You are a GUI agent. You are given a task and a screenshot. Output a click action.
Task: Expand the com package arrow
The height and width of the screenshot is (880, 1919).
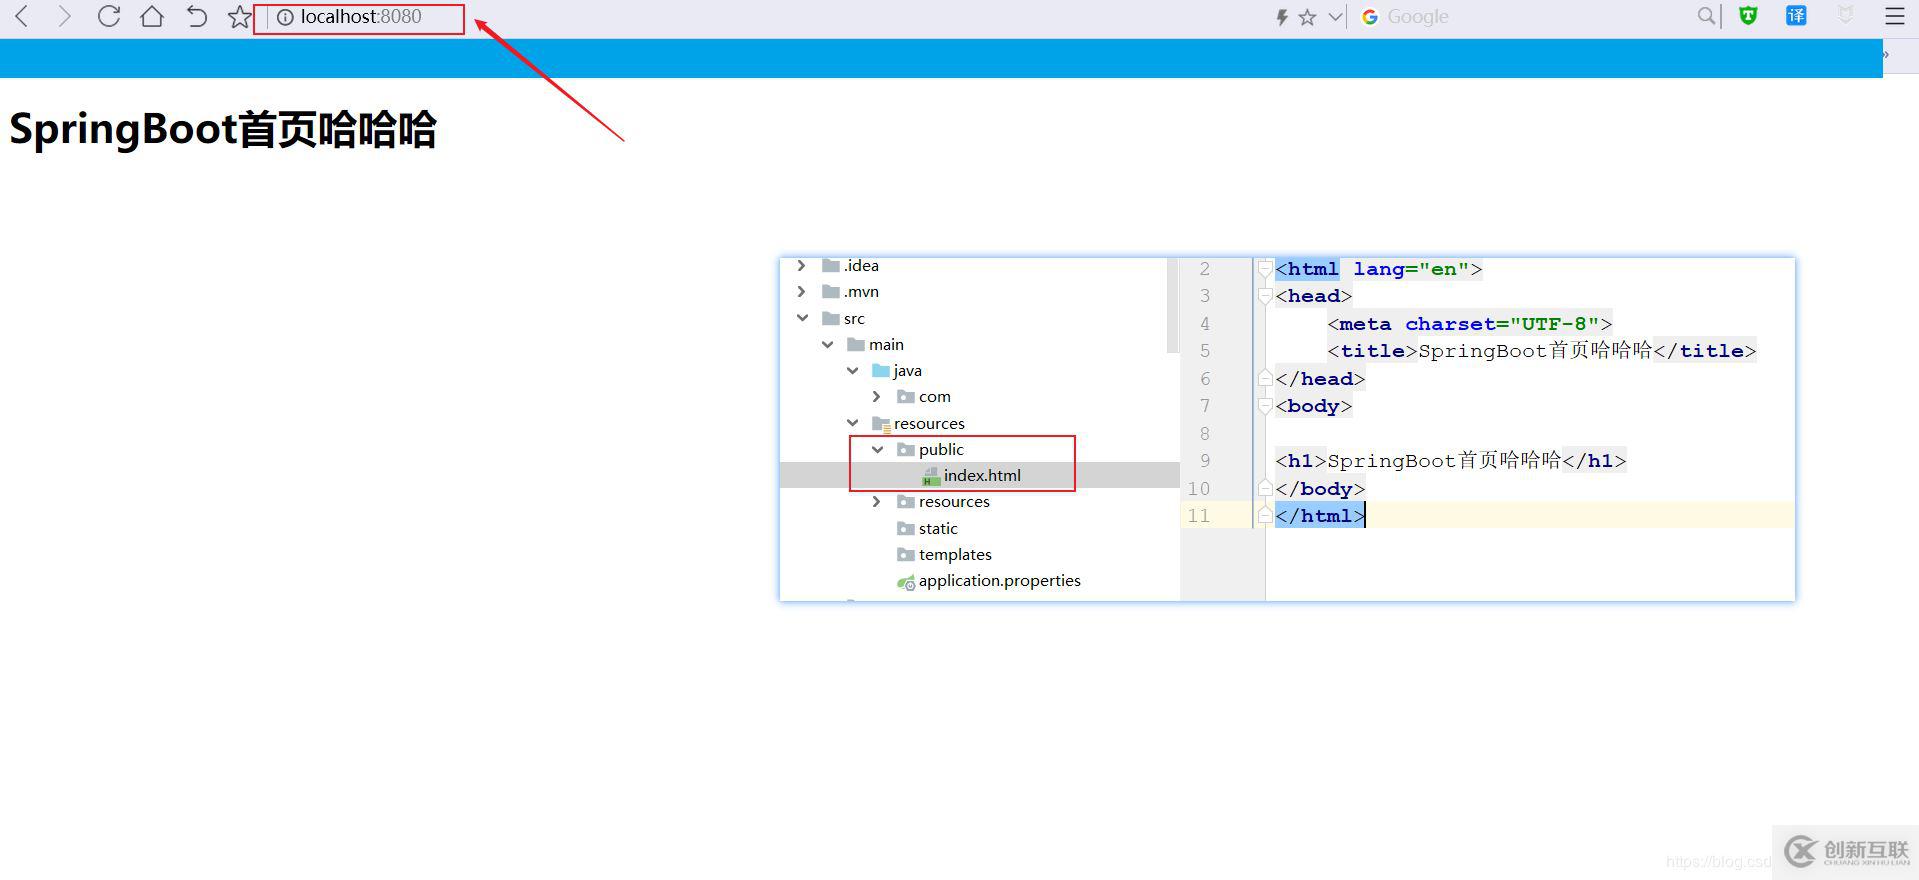pyautogui.click(x=877, y=397)
